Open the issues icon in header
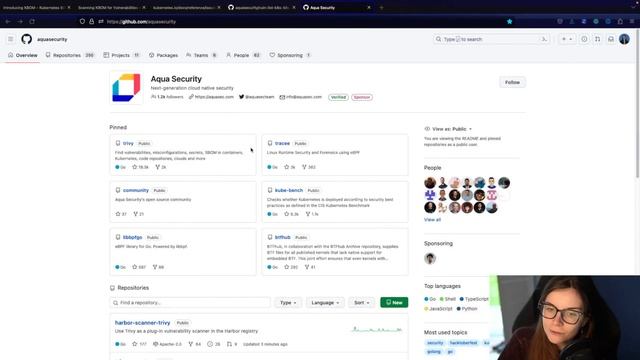The width and height of the screenshot is (640, 360). tap(584, 39)
